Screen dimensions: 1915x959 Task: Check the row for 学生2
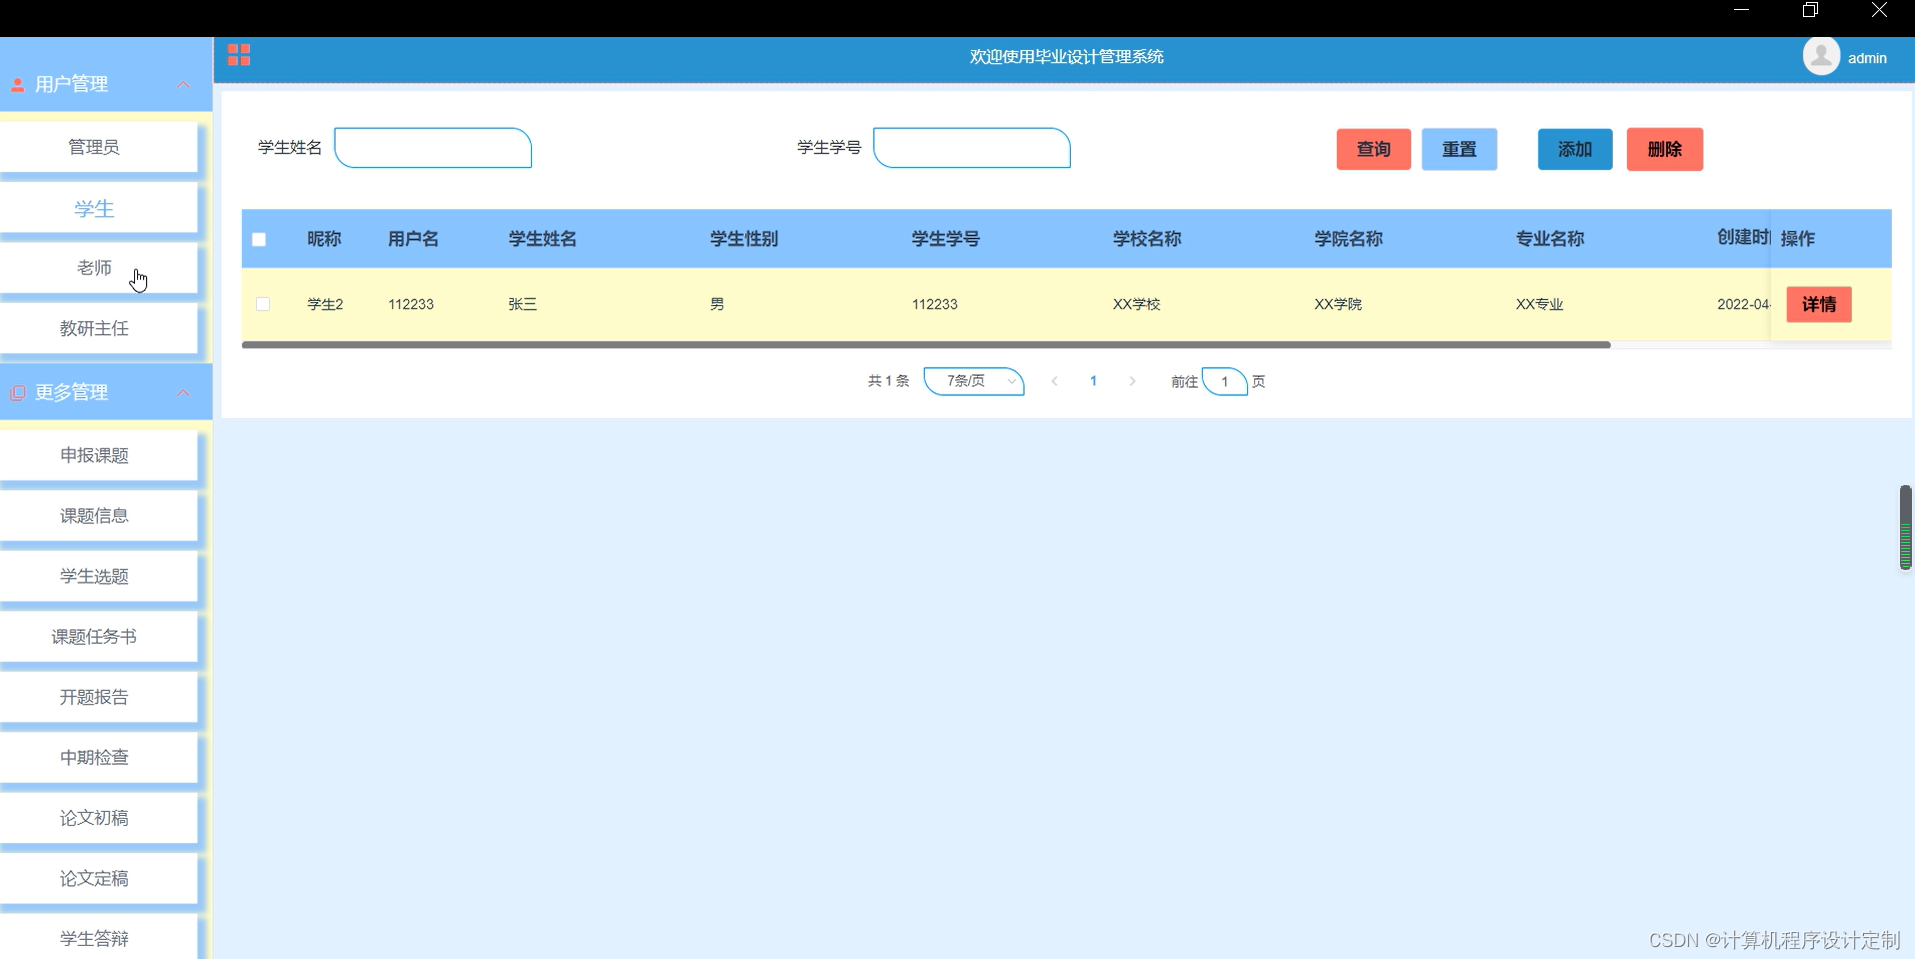[x=263, y=304]
